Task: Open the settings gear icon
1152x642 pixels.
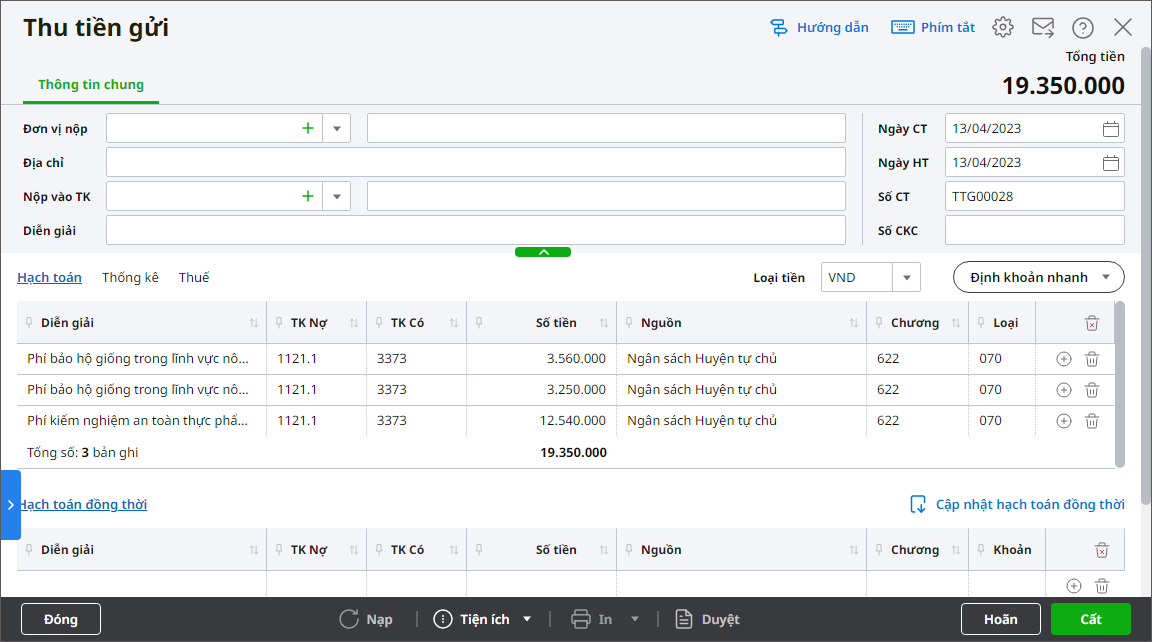Action: (1003, 27)
